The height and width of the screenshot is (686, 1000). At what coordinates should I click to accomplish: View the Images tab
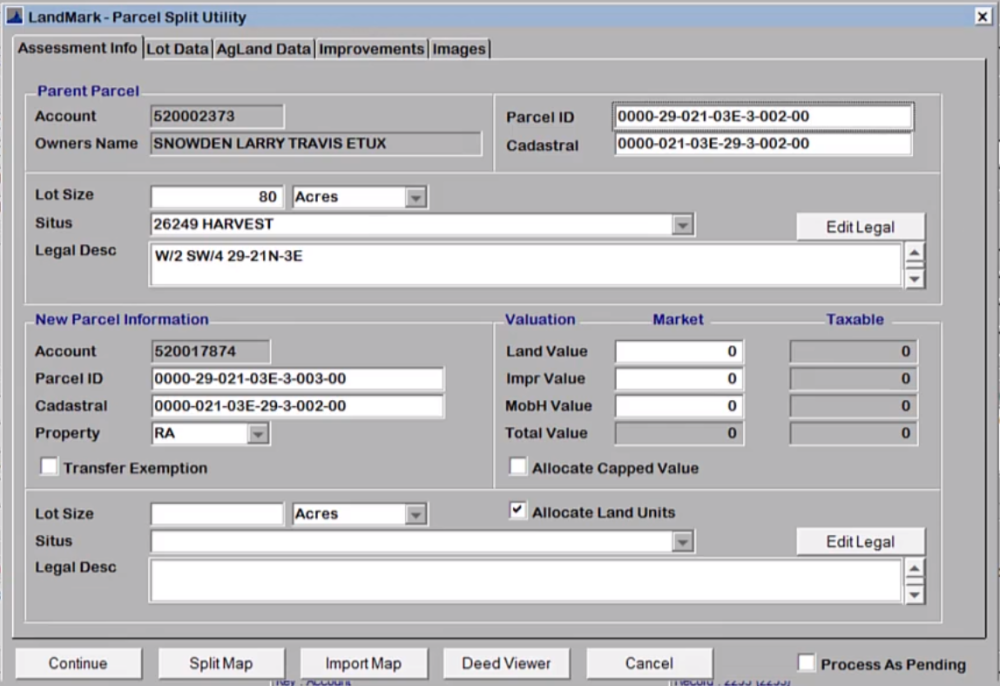tap(458, 48)
